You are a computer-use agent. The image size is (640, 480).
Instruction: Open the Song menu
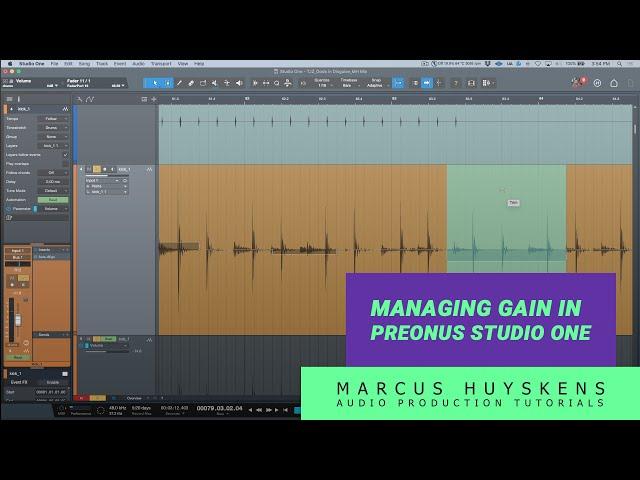point(84,64)
